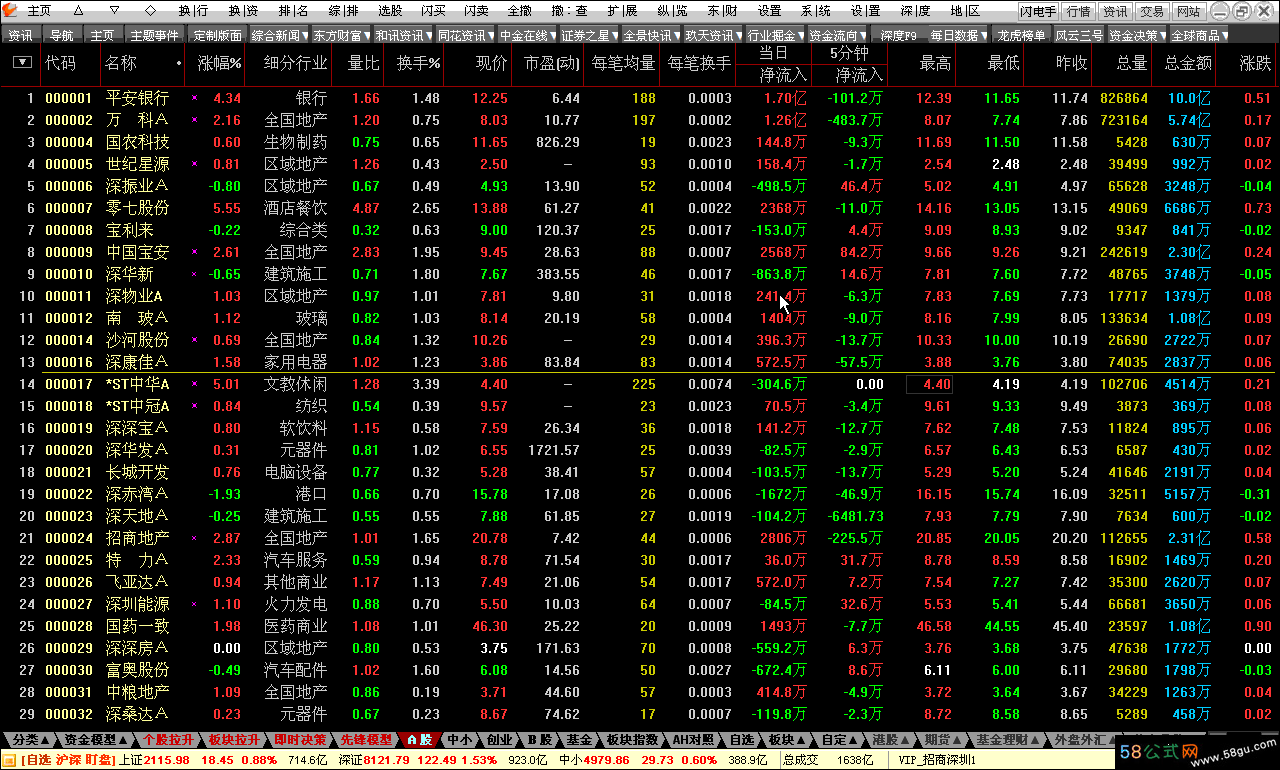Click the up triangle icon in the menu bar

click(77, 10)
